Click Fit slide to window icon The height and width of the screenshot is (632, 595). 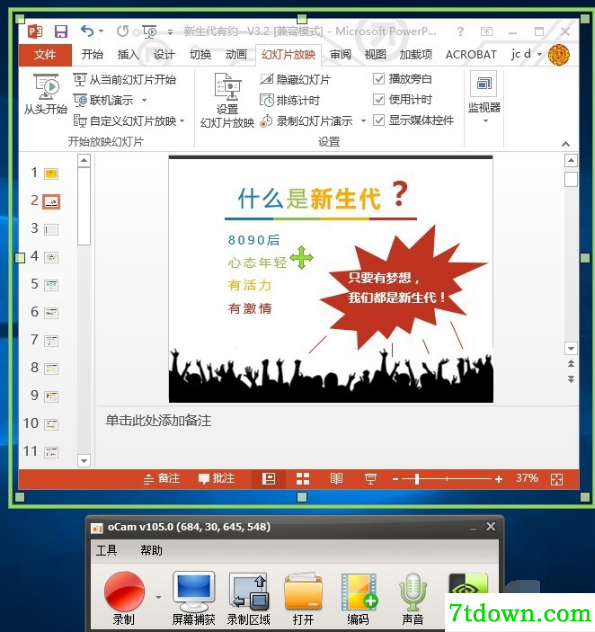click(557, 479)
